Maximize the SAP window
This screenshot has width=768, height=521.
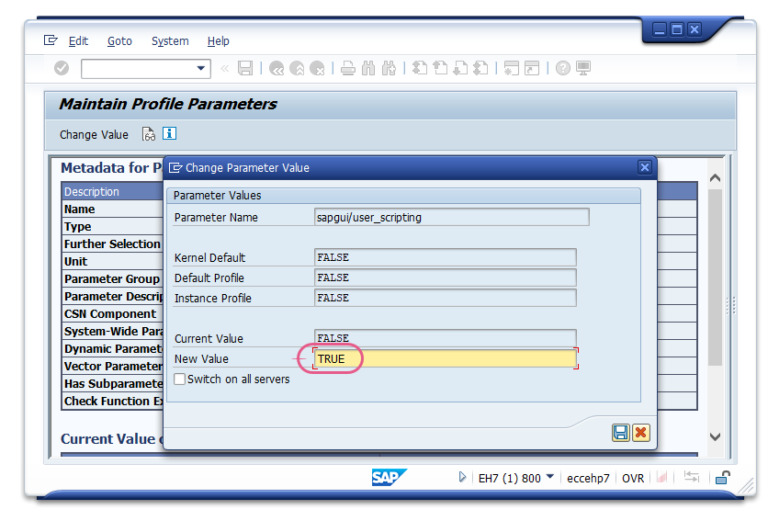pyautogui.click(x=677, y=29)
